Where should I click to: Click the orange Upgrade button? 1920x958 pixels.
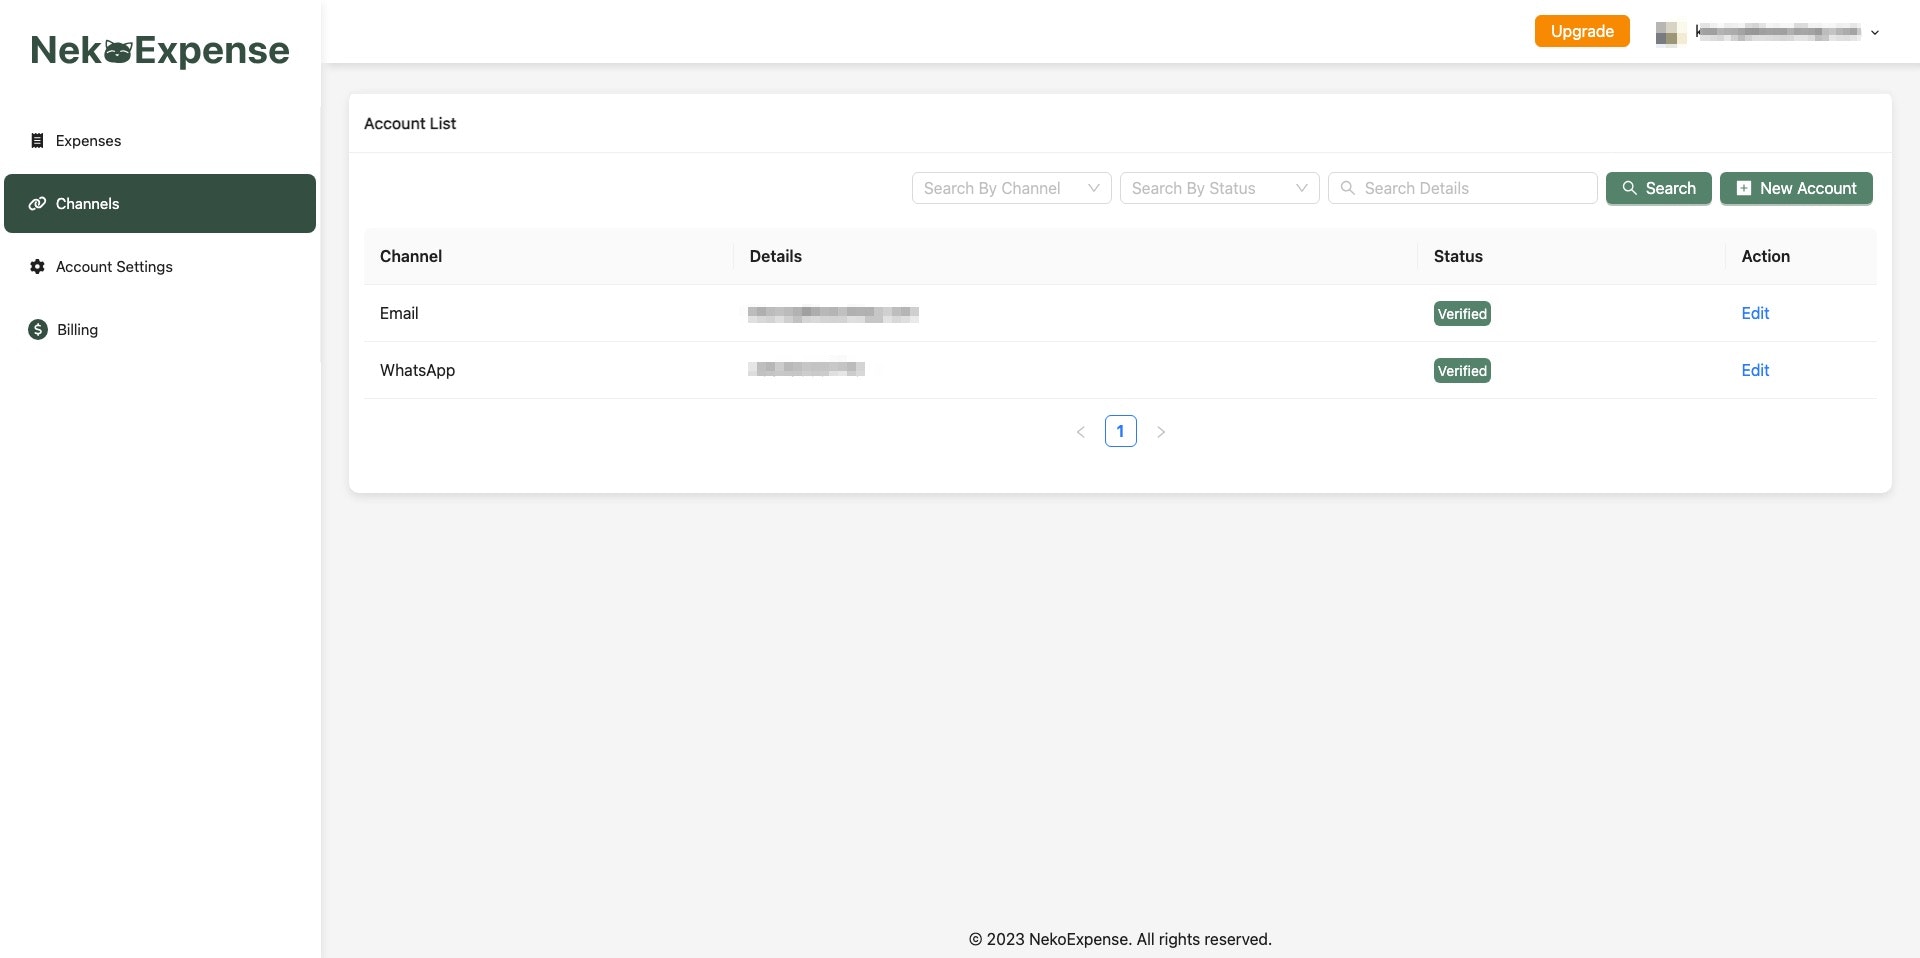pos(1582,31)
